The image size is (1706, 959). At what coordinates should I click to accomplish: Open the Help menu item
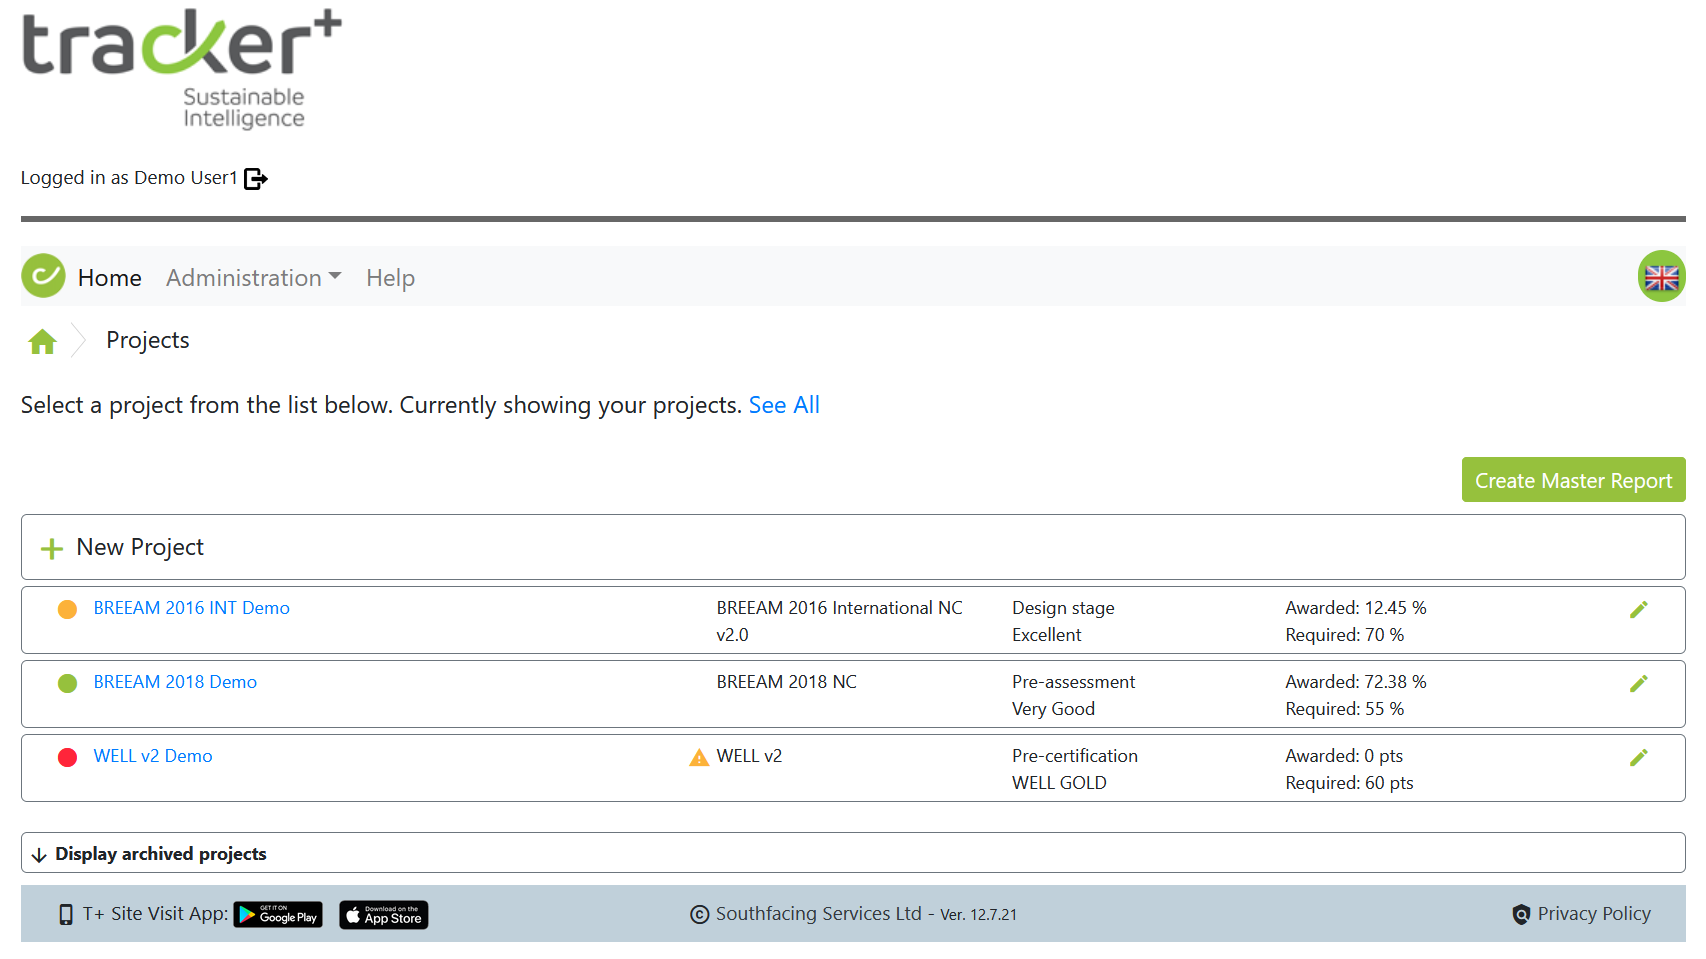point(390,278)
